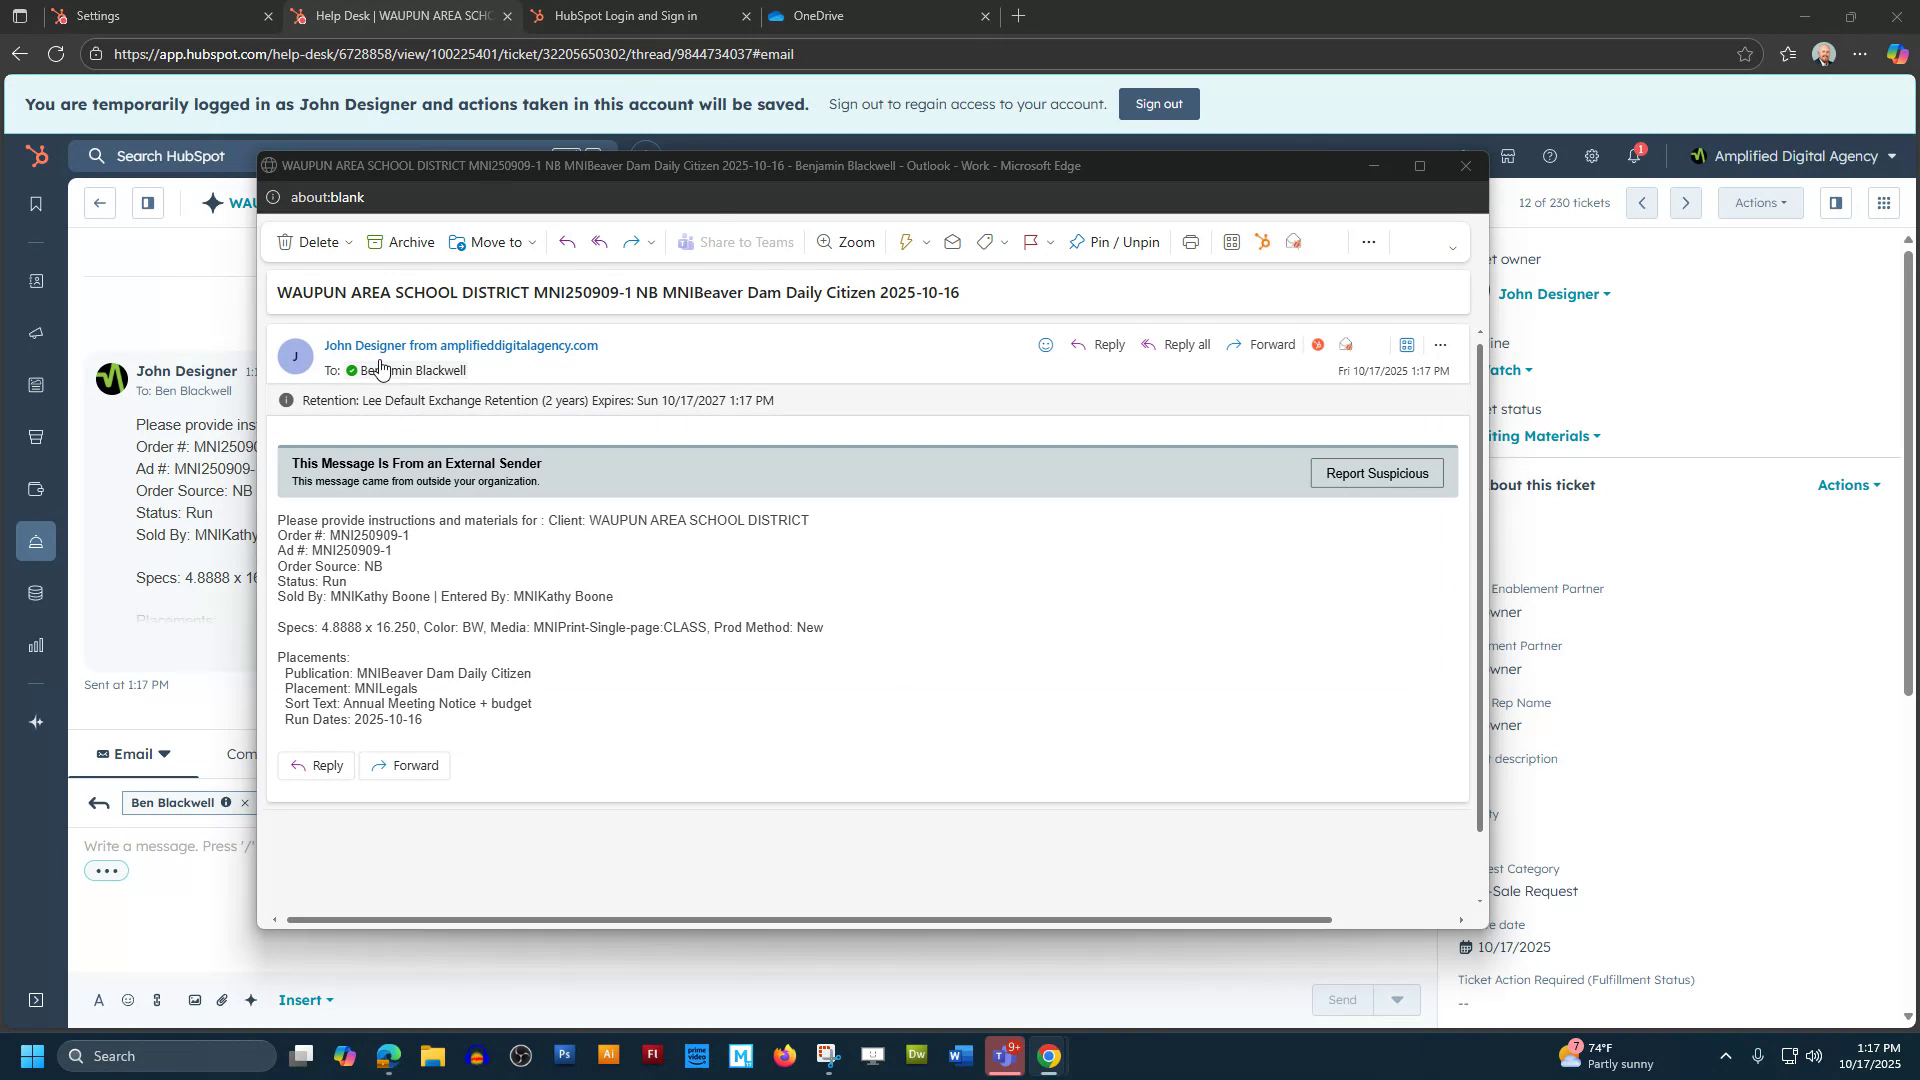Image resolution: width=1920 pixels, height=1080 pixels.
Task: Open text formatting options with the A icon
Action: pos(99,1000)
